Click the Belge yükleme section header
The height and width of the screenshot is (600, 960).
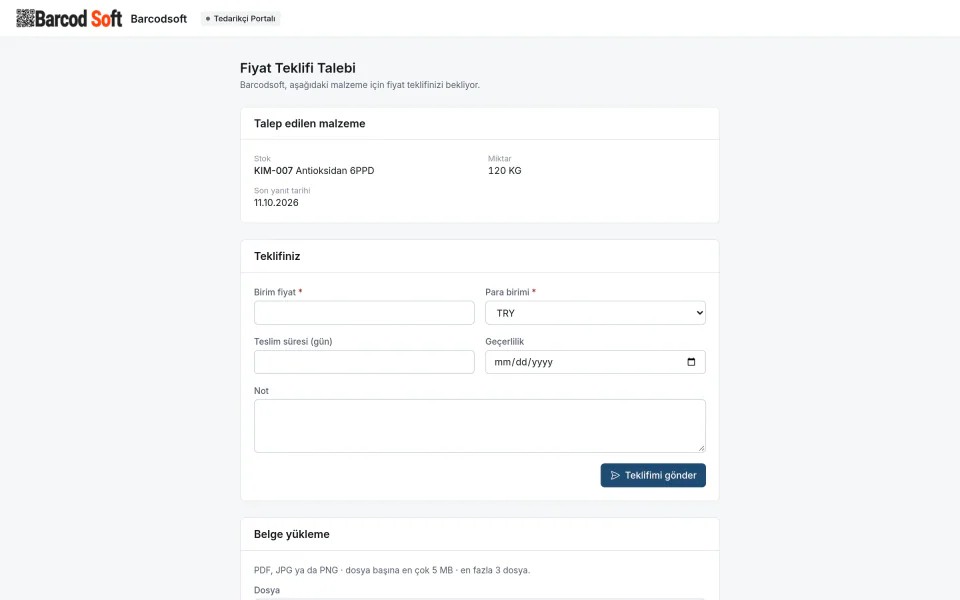291,534
